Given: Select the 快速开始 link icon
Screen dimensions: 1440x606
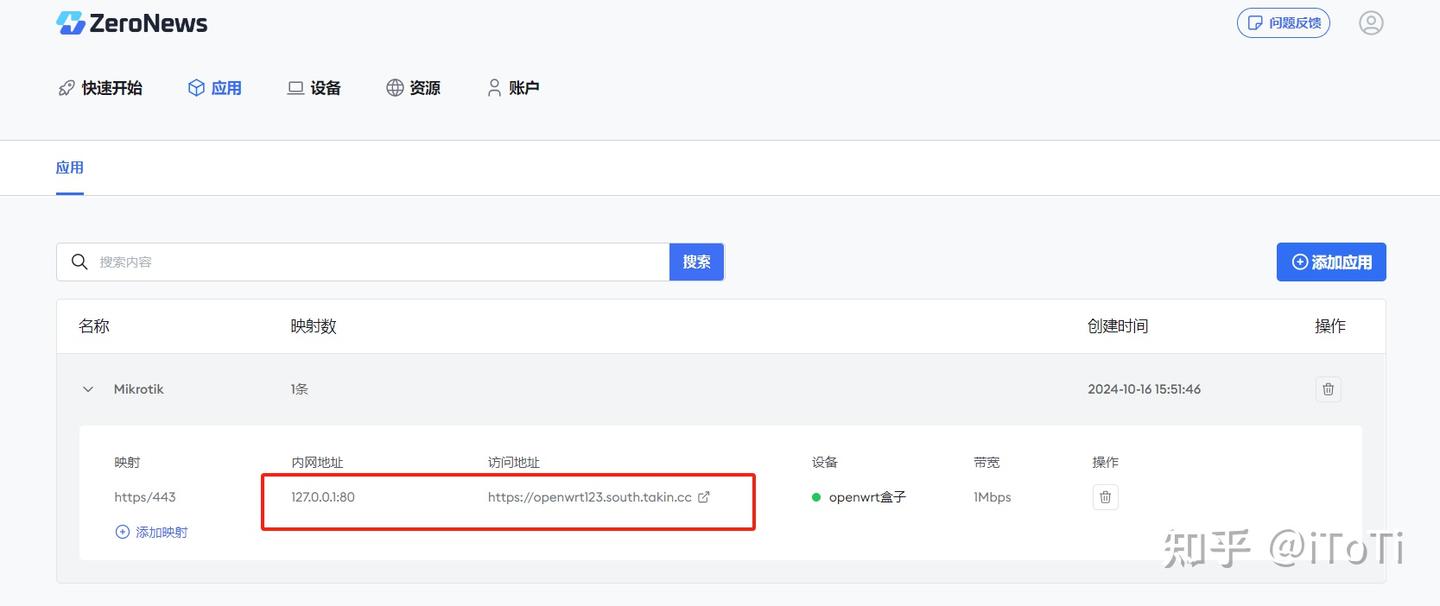Looking at the screenshot, I should point(66,88).
